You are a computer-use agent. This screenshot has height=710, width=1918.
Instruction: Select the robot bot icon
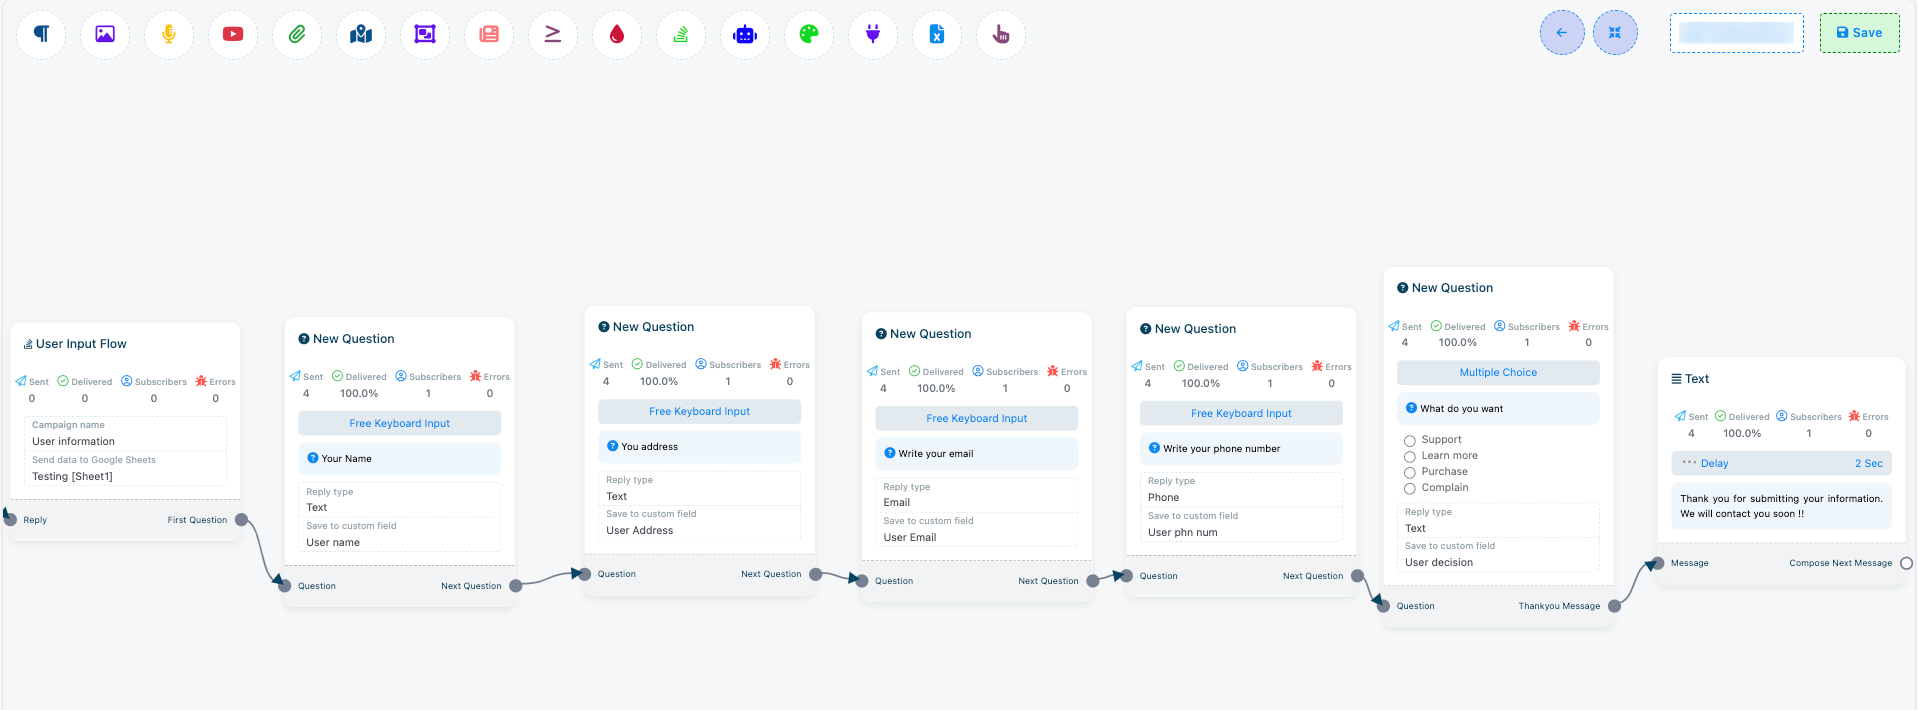click(x=745, y=34)
